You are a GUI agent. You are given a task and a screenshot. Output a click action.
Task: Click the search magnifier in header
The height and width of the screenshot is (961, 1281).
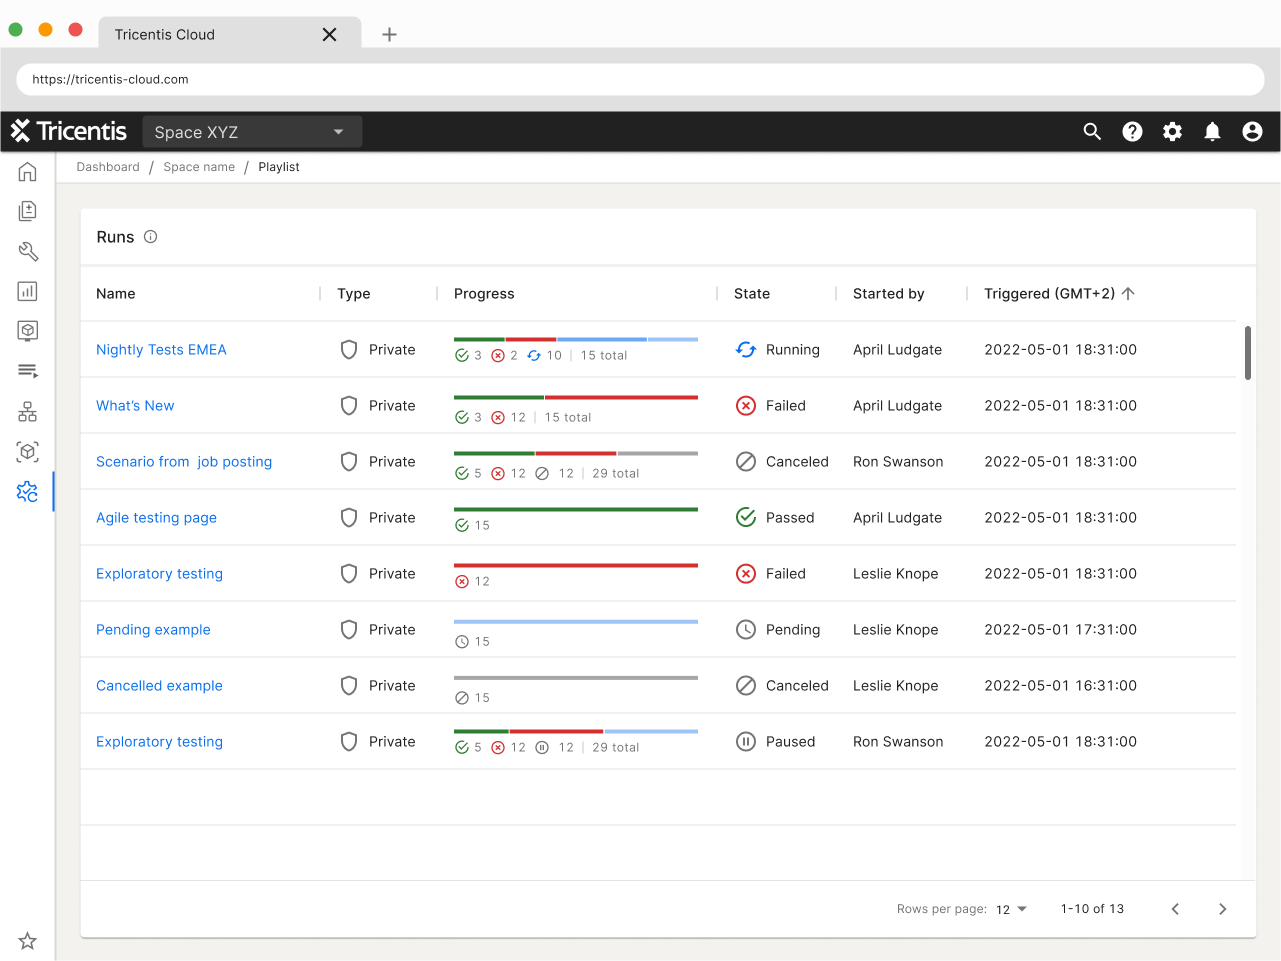[x=1092, y=131]
